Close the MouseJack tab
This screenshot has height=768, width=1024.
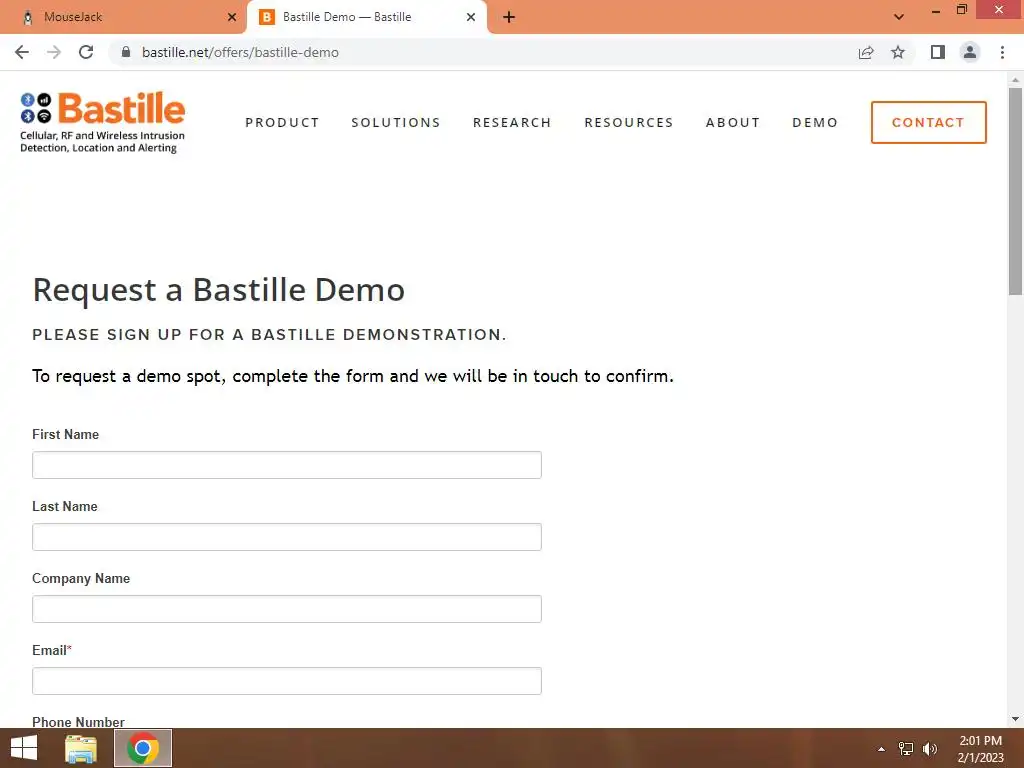[232, 17]
